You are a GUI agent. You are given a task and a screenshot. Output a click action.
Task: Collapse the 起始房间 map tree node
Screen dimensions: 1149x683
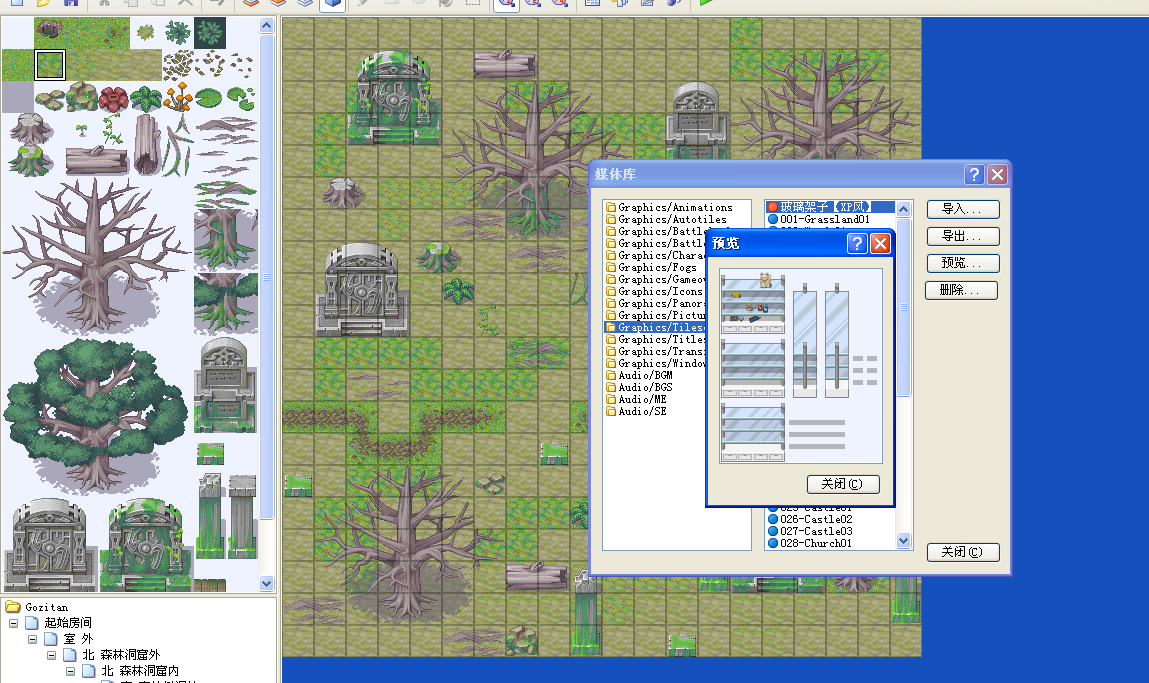pos(13,623)
